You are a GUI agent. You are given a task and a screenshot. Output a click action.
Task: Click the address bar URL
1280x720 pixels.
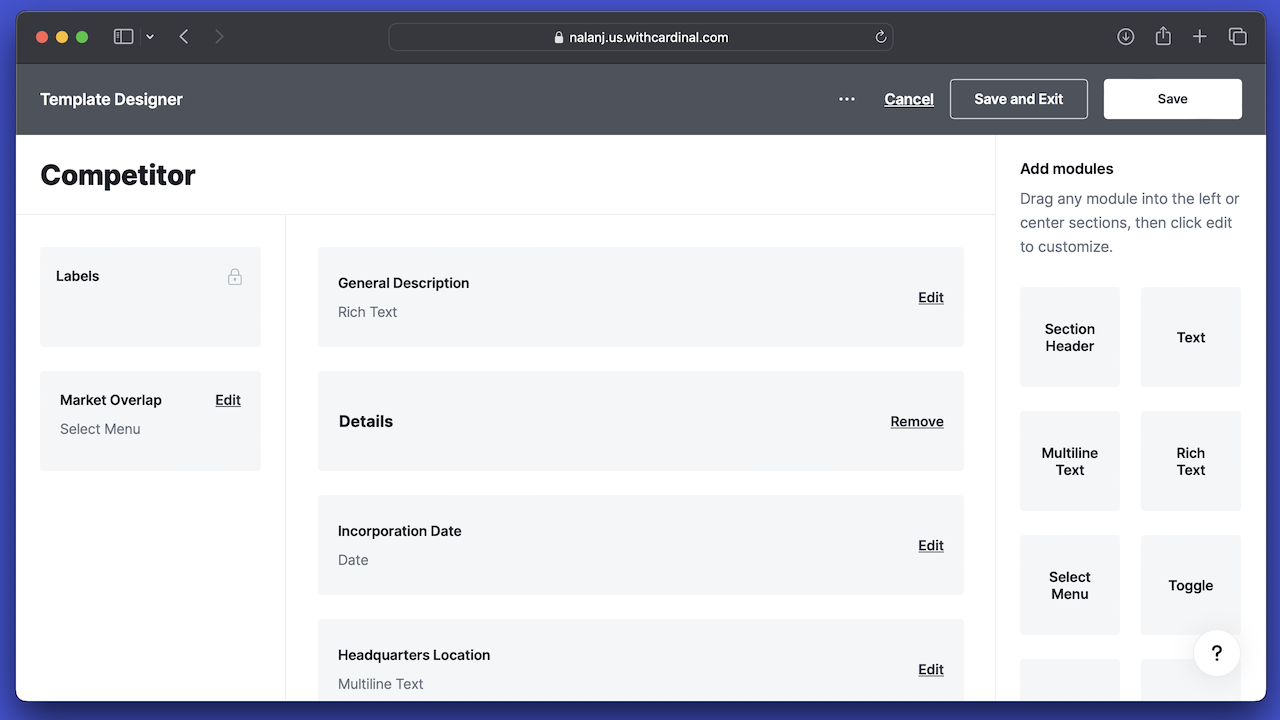[x=649, y=37]
